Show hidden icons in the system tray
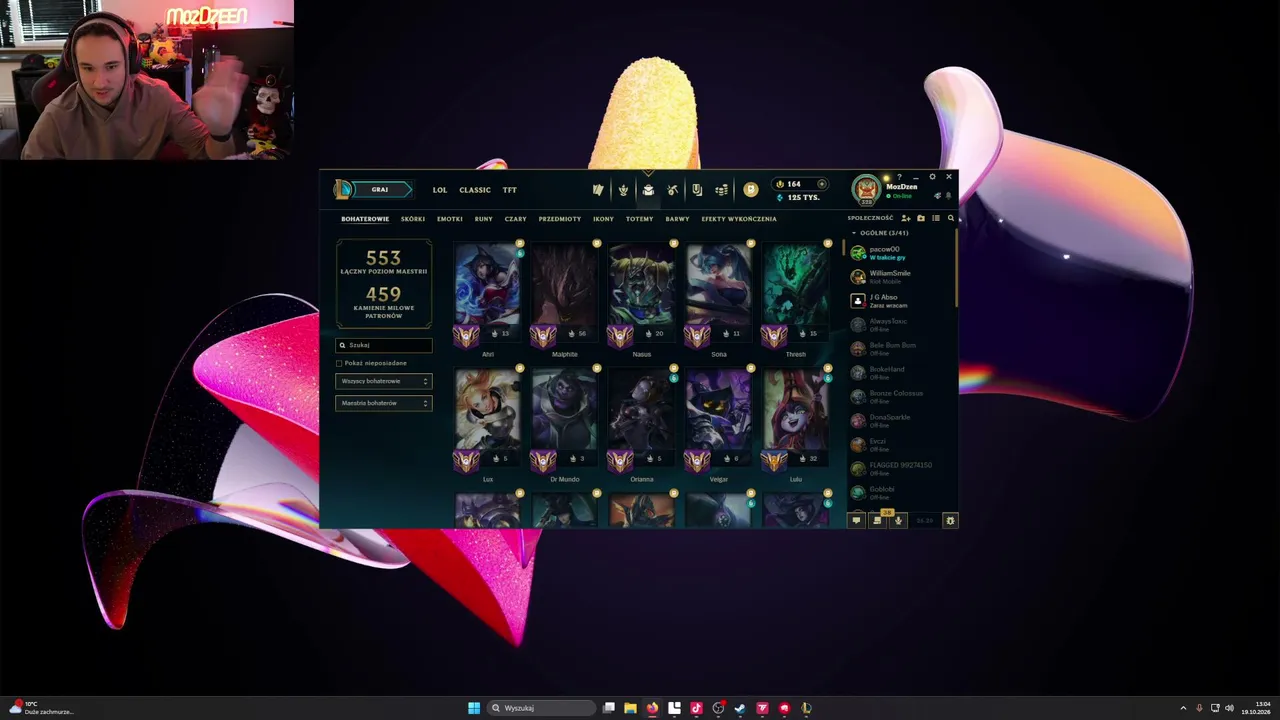 click(1183, 708)
